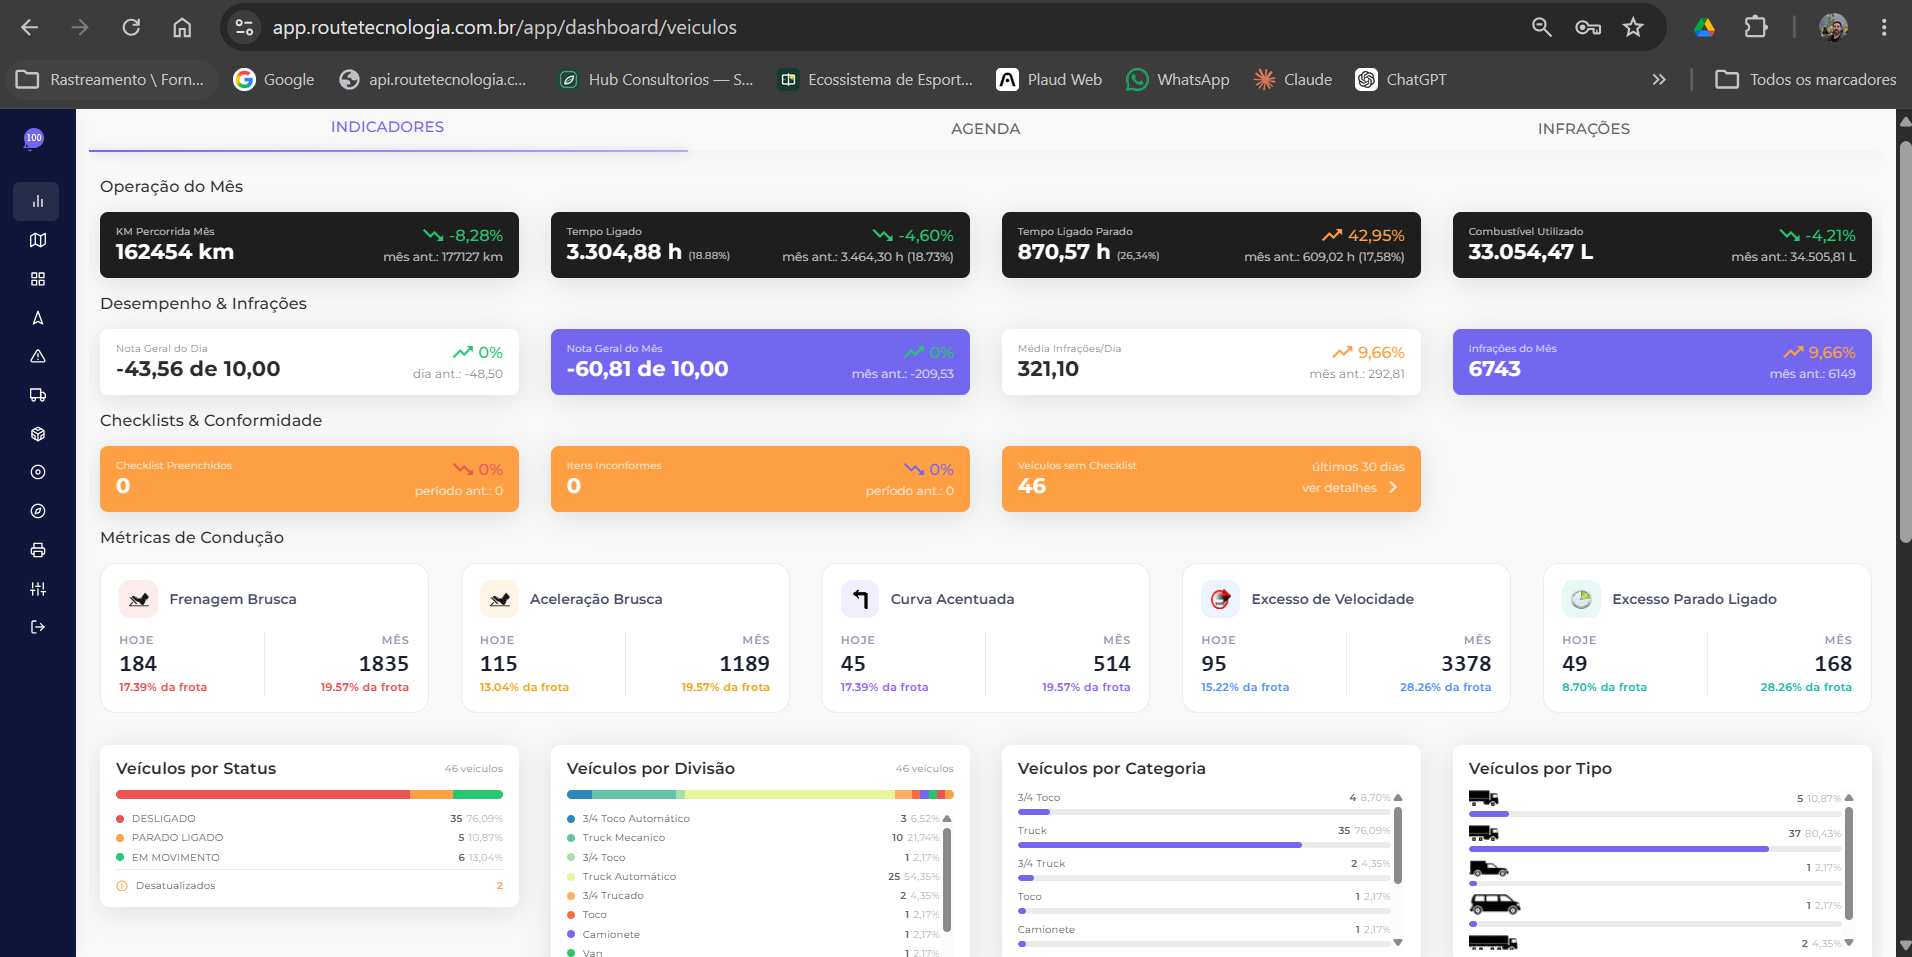Screen dimensions: 1912x957
Task: Click the Truck progress bar in Veículos por Categoria
Action: (1204, 845)
